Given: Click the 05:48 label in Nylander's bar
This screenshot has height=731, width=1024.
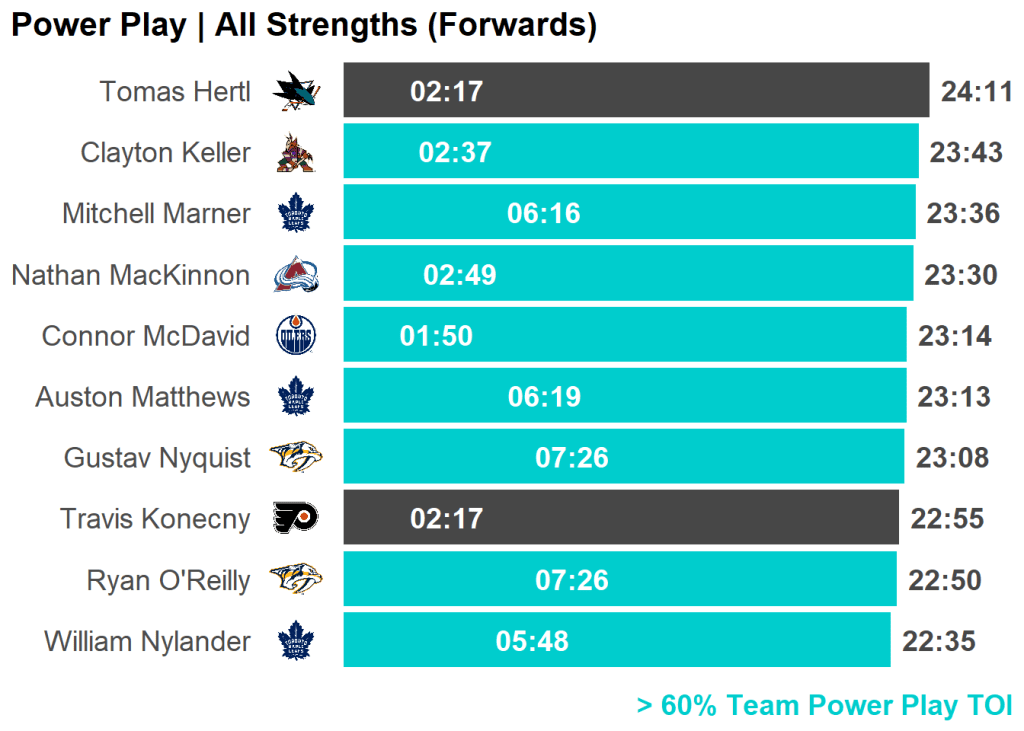Looking at the screenshot, I should pyautogui.click(x=532, y=641).
